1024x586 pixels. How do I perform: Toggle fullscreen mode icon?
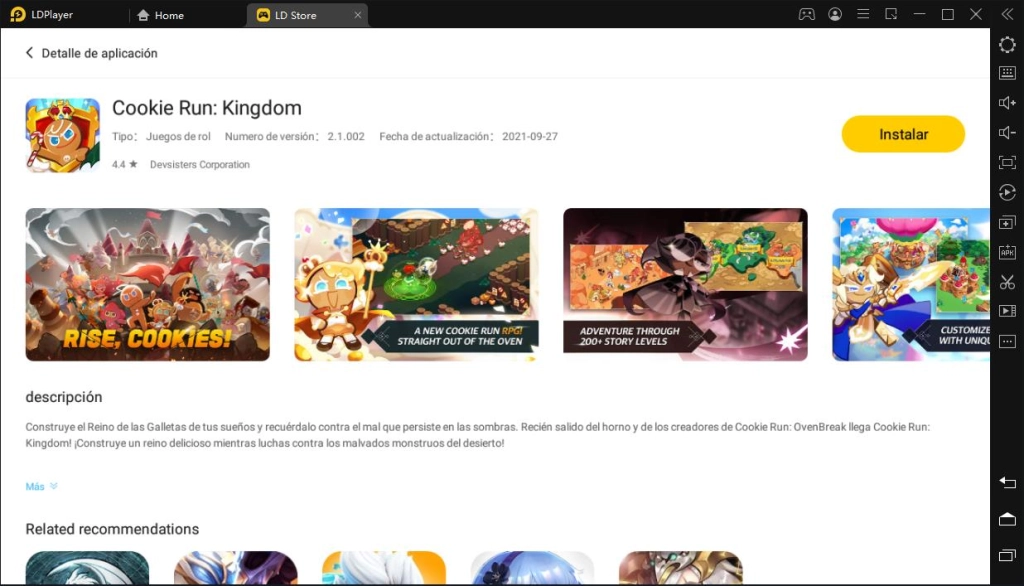tap(1007, 162)
